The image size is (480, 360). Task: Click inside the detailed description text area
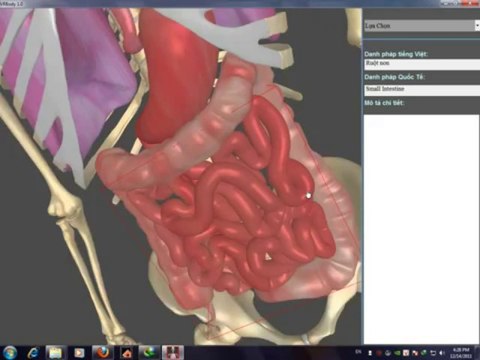coord(421,229)
